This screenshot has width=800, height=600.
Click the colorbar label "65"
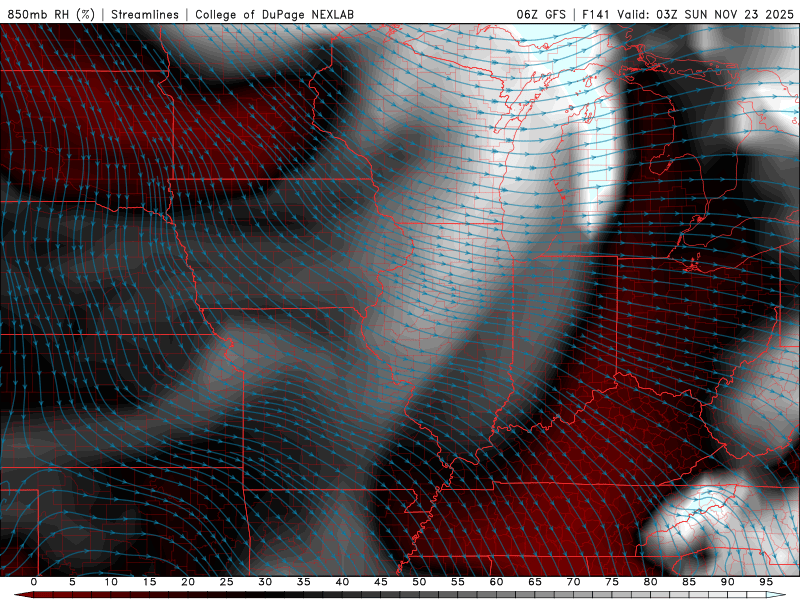pyautogui.click(x=535, y=582)
